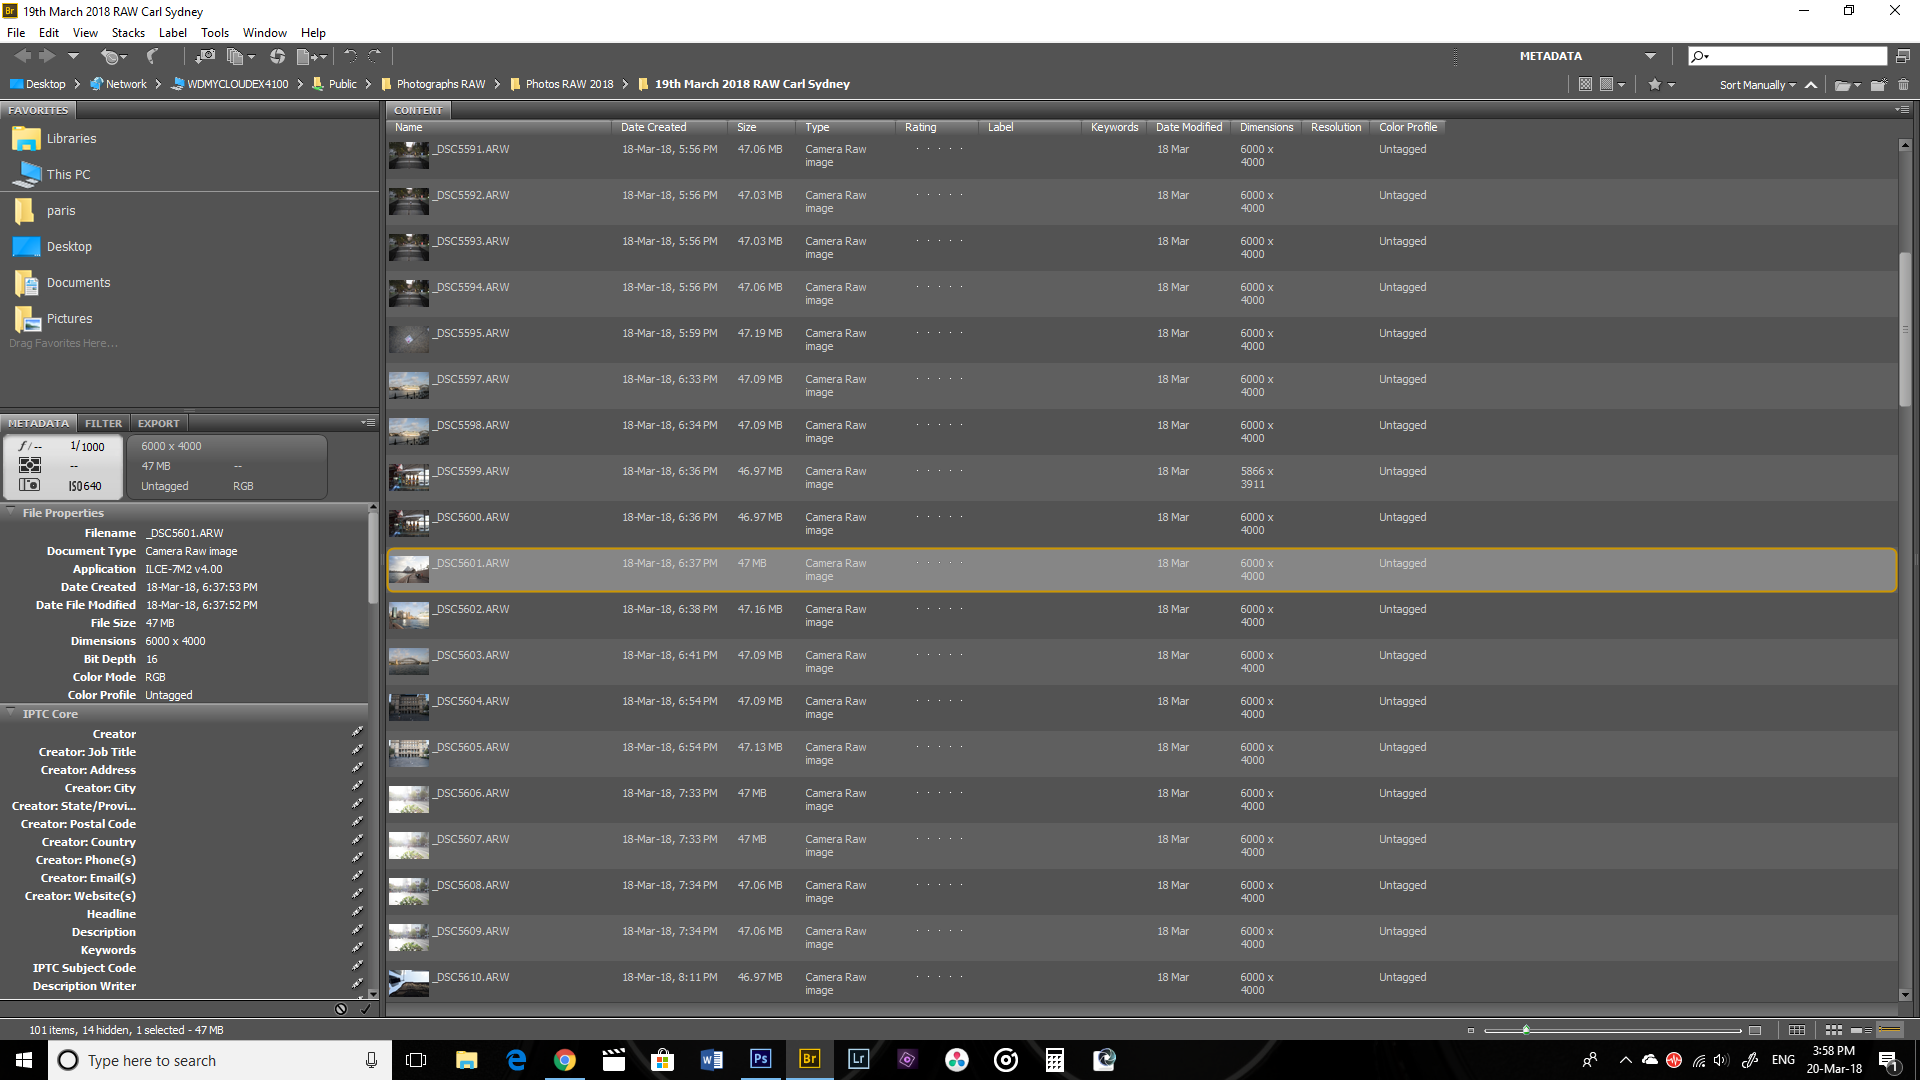
Task: Navigate to Photos RAW 2018 via breadcrumb
Action: pyautogui.click(x=568, y=84)
